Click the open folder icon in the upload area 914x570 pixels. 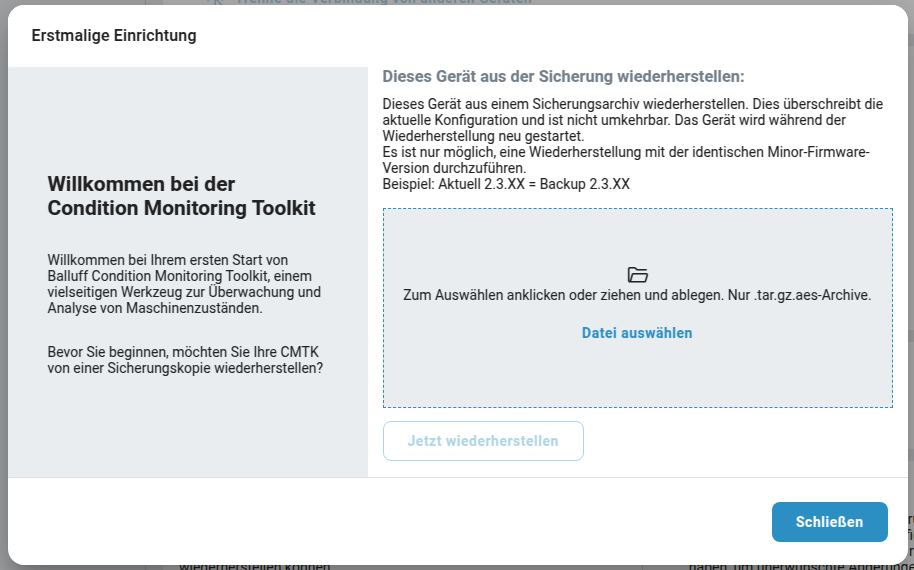[x=637, y=275]
